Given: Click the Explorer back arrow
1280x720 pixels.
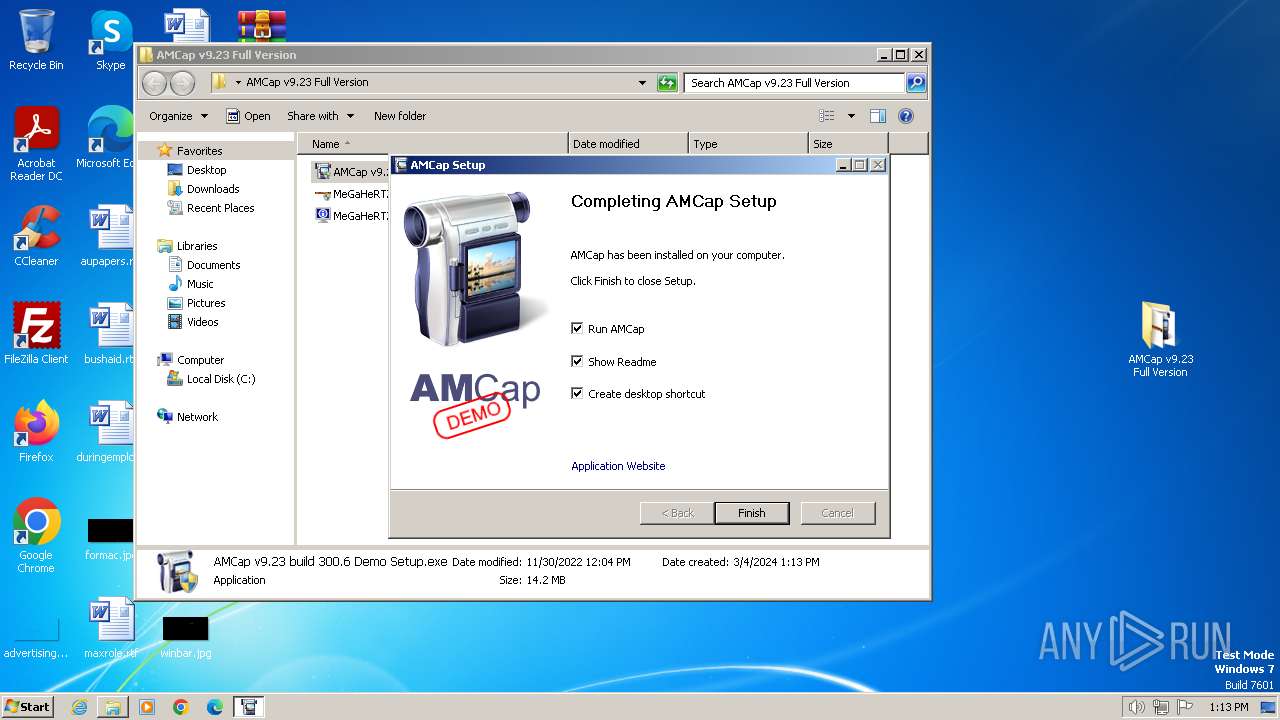Looking at the screenshot, I should pyautogui.click(x=154, y=83).
